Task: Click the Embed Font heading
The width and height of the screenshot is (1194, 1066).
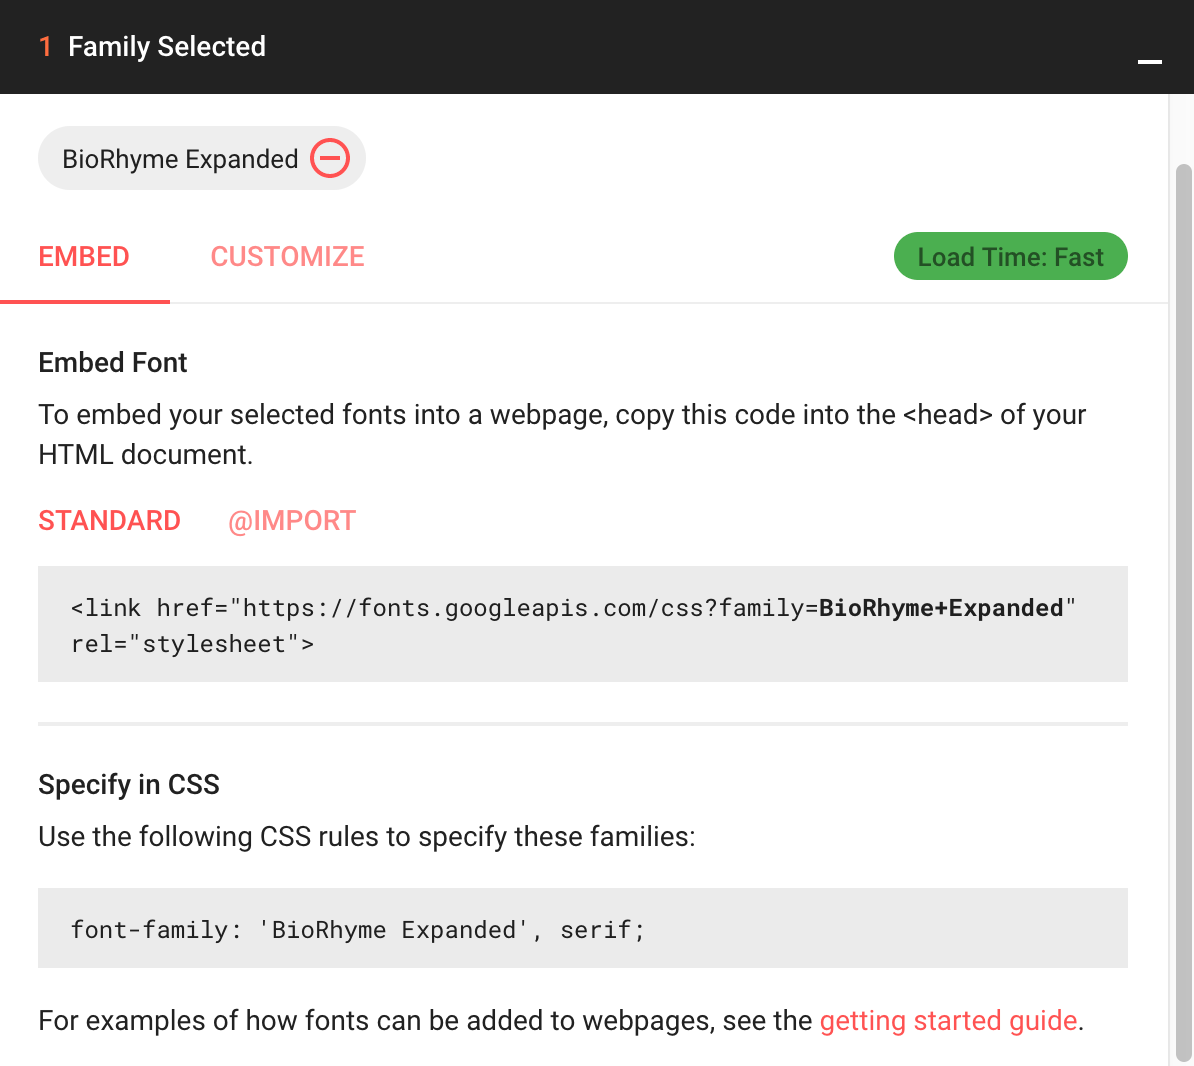Action: click(113, 362)
